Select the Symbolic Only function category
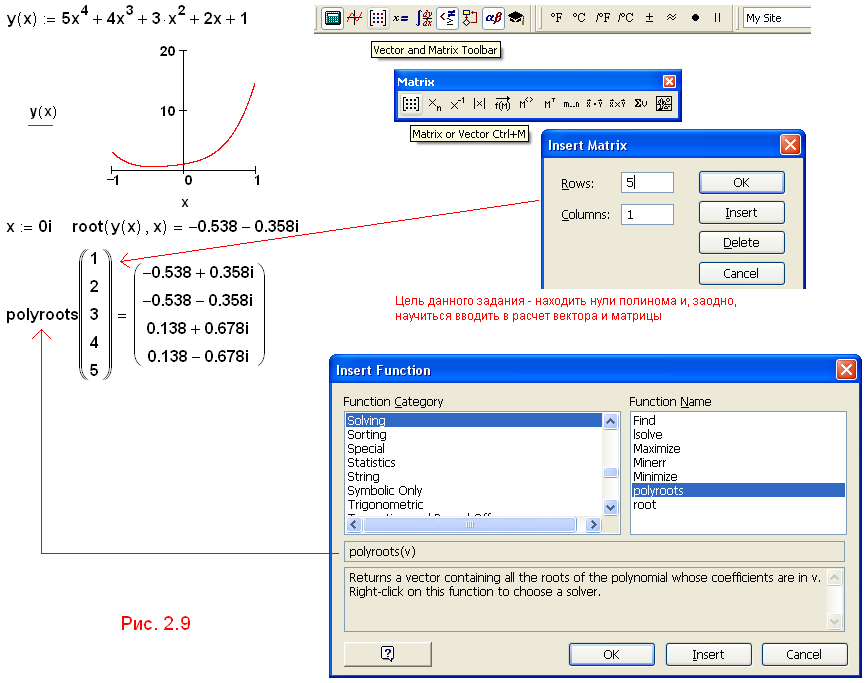The height and width of the screenshot is (683, 867). pos(473,491)
